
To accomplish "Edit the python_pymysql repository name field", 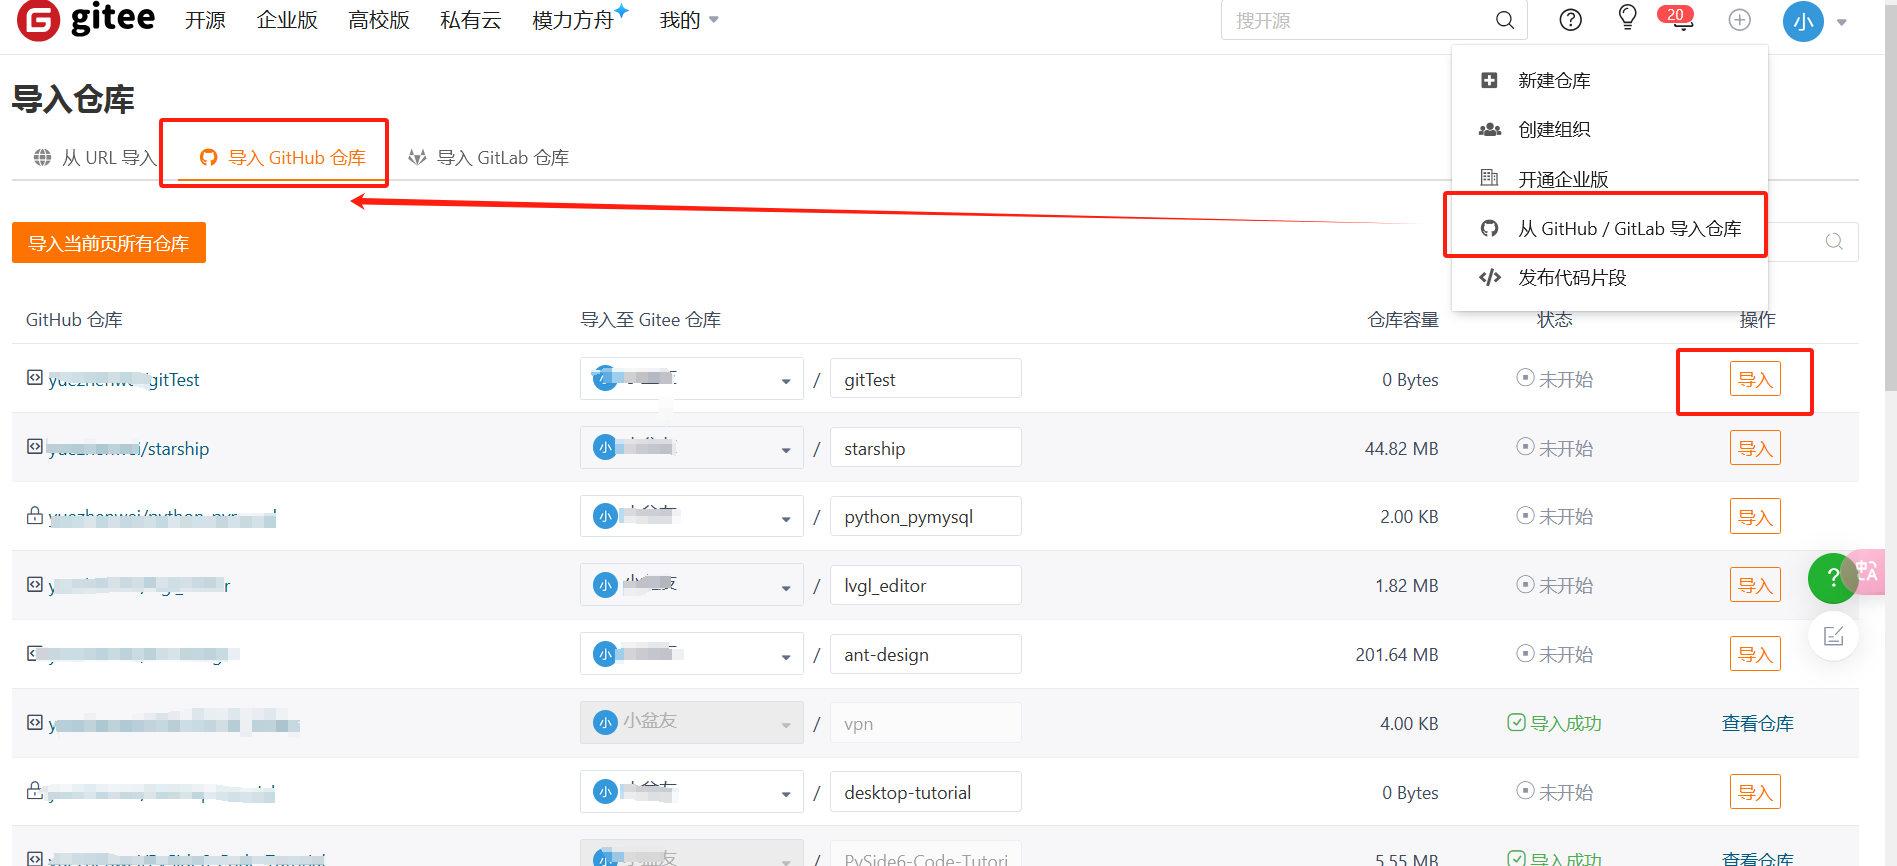I will coord(925,516).
